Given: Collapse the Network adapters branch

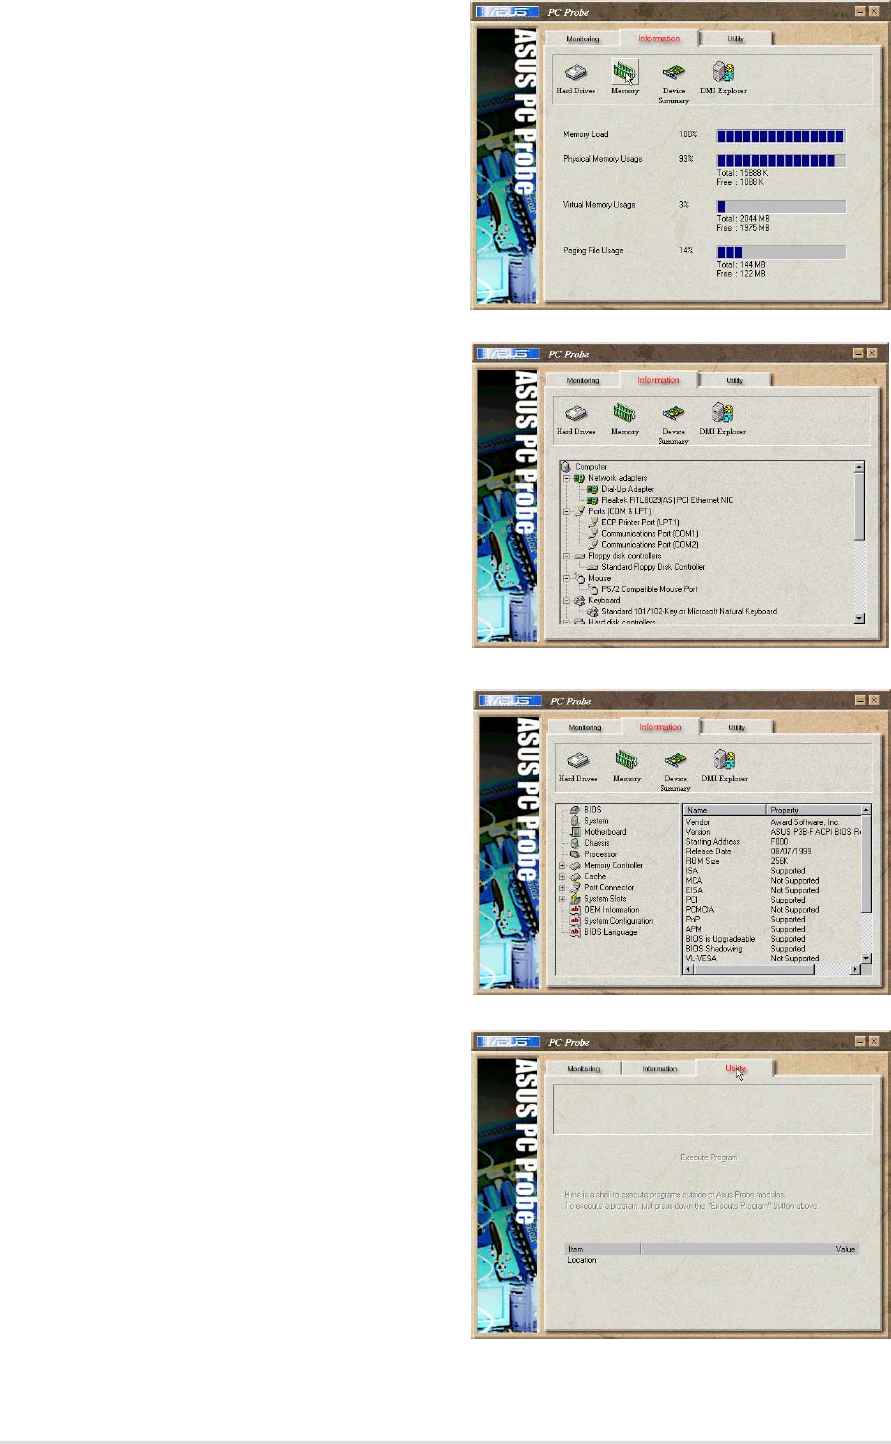Looking at the screenshot, I should (x=566, y=478).
